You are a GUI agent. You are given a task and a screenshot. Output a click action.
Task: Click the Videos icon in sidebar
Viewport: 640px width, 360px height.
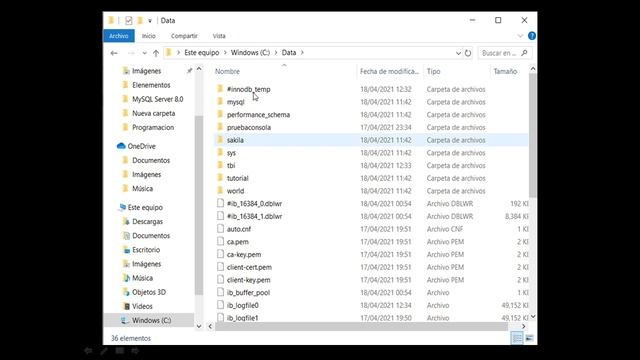click(126, 306)
